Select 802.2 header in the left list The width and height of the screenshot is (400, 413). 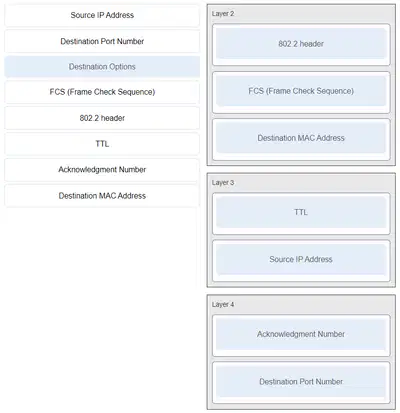[x=102, y=118]
